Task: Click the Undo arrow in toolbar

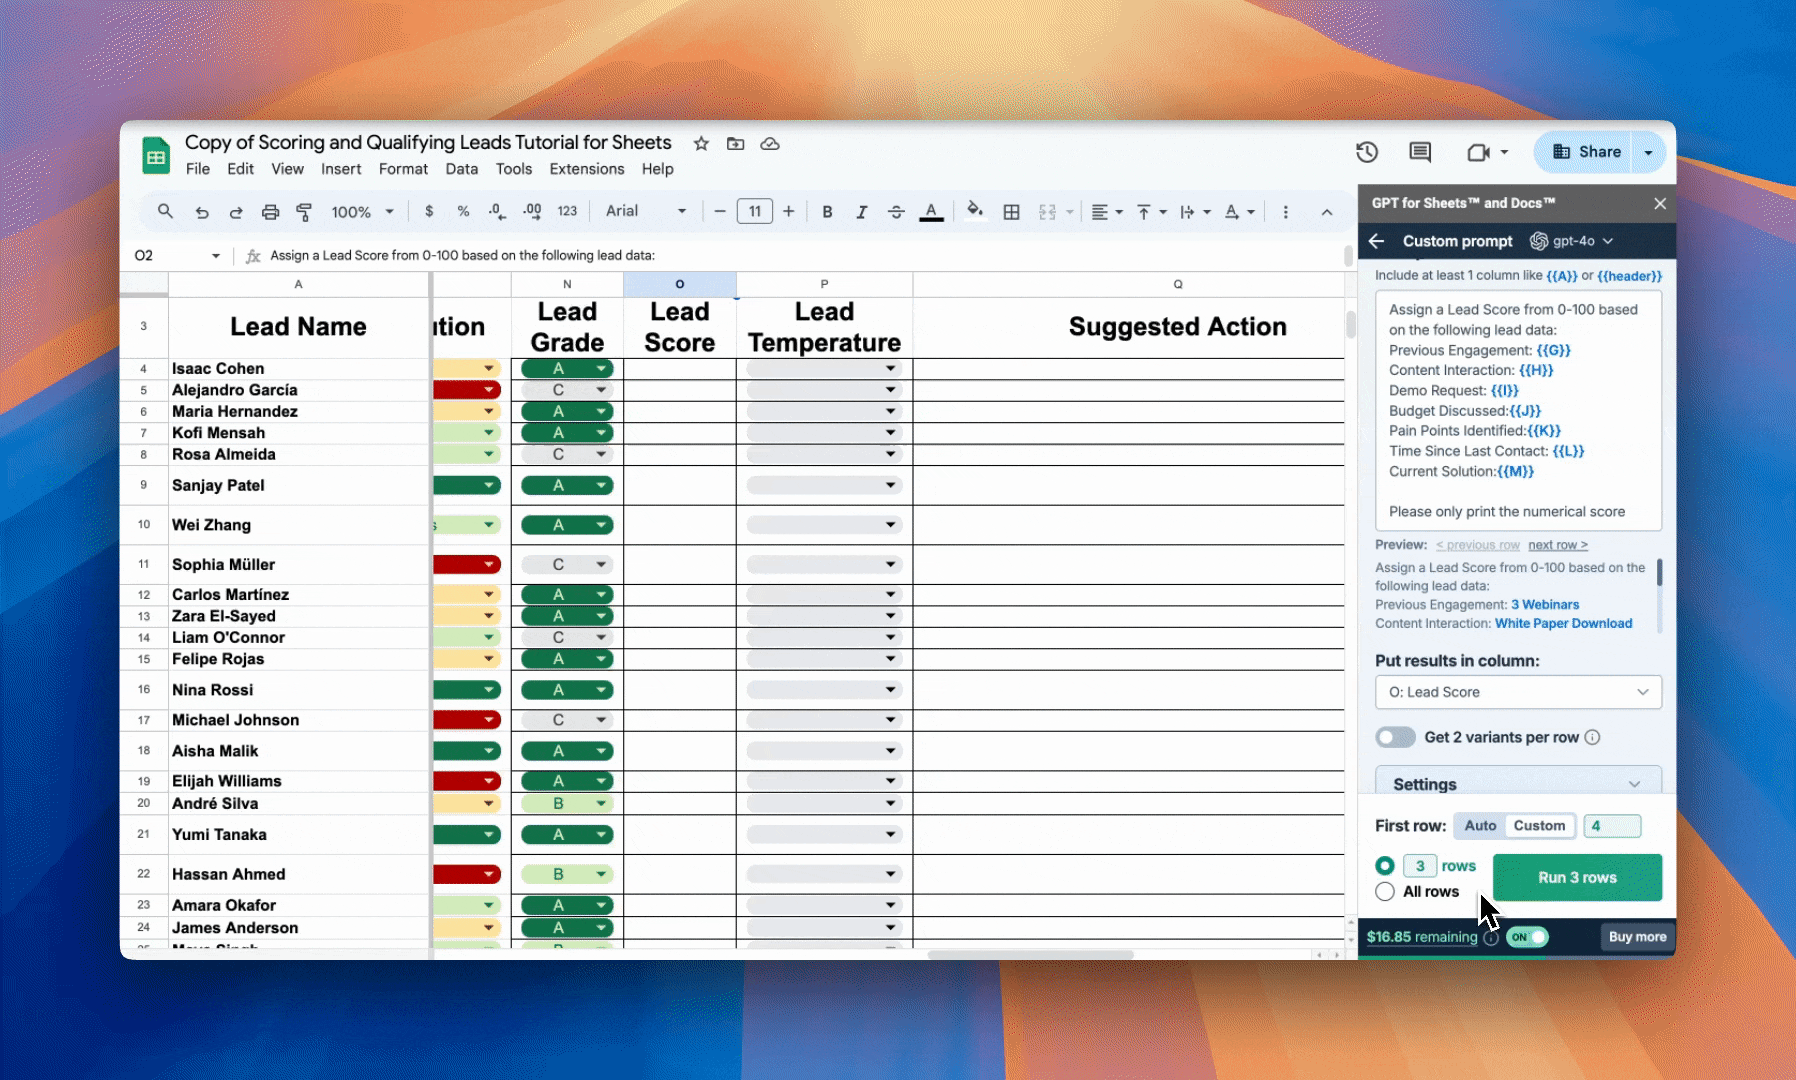Action: point(202,212)
